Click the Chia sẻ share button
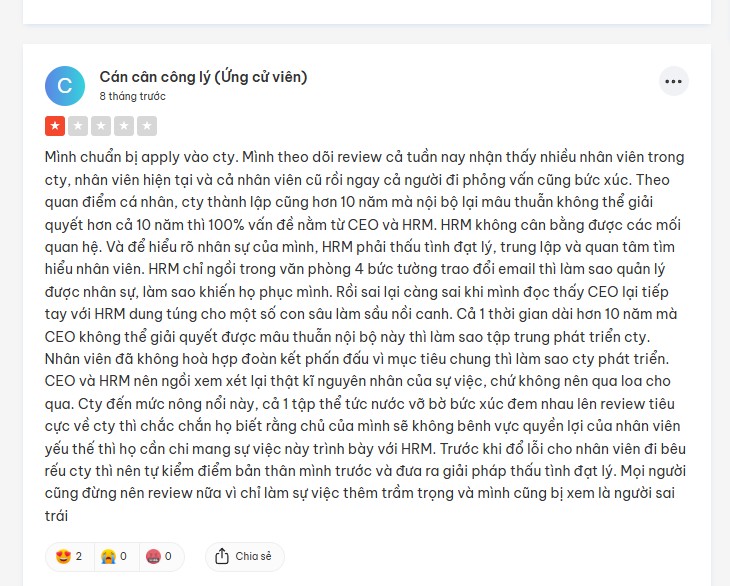Screen dimensions: 730x586 pos(244,556)
